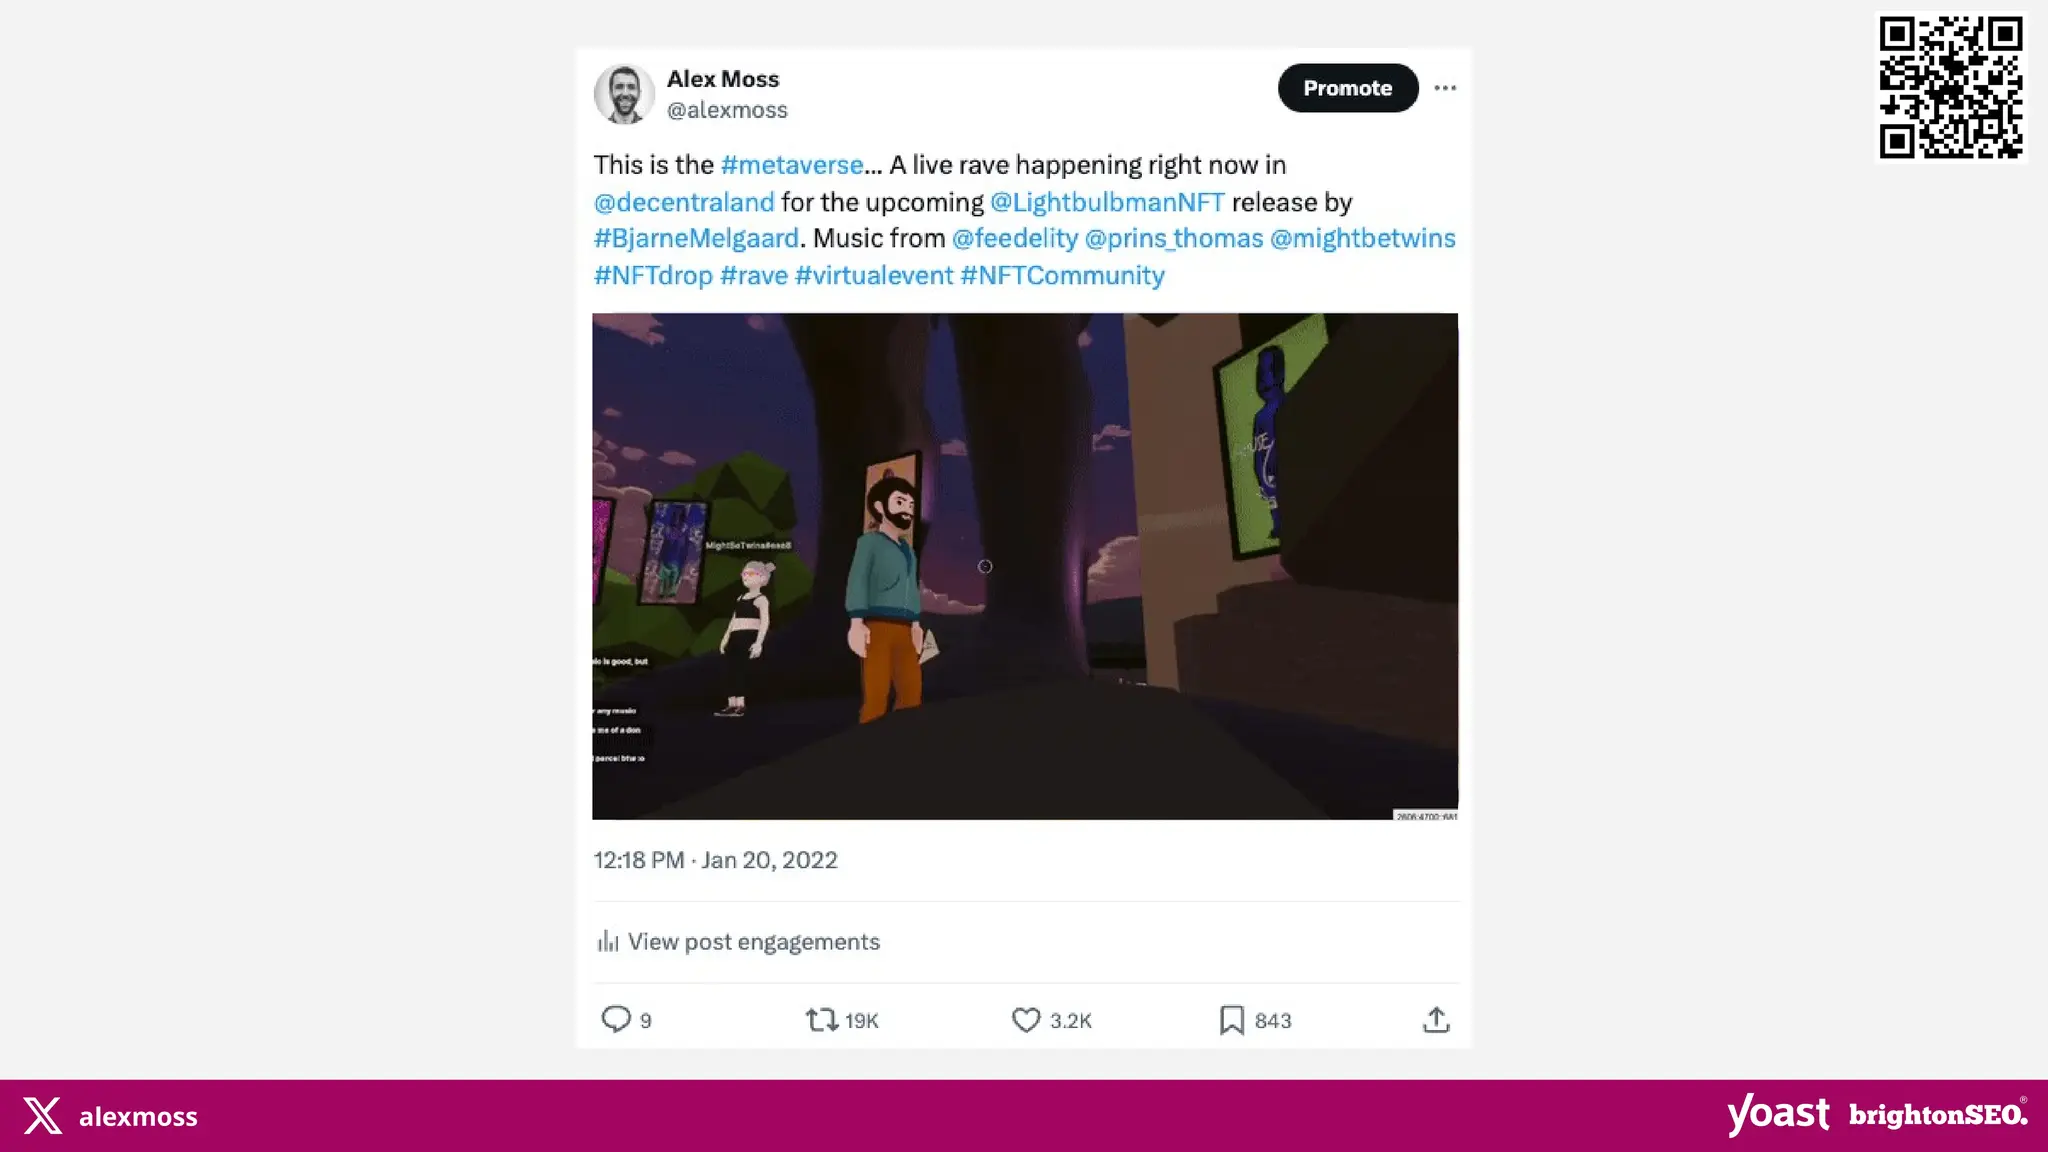This screenshot has height=1152, width=2048.
Task: Open the three-dot more options menu
Action: click(1445, 88)
